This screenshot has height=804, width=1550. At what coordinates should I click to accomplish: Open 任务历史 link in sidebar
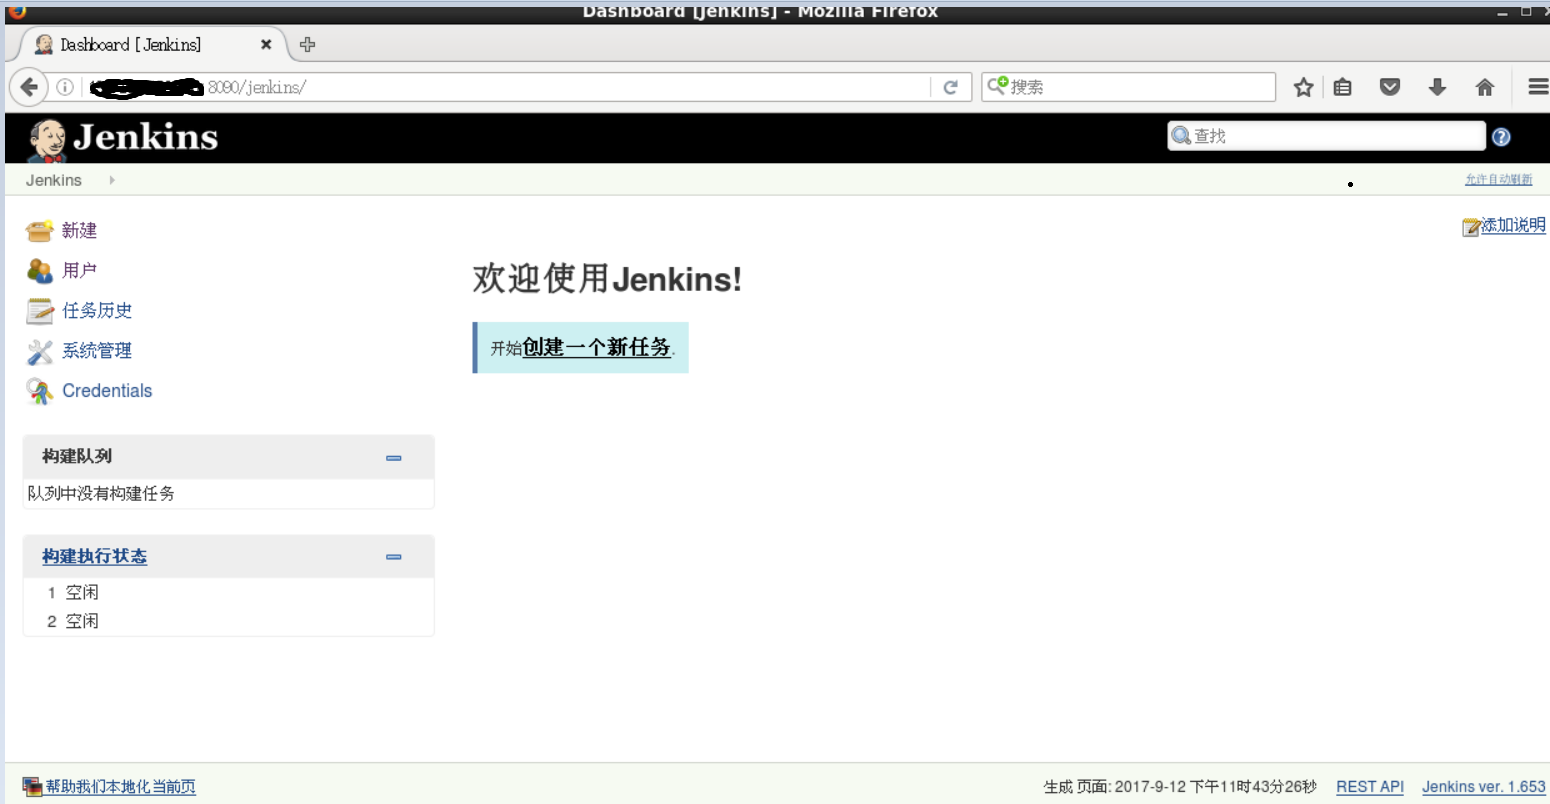click(97, 311)
